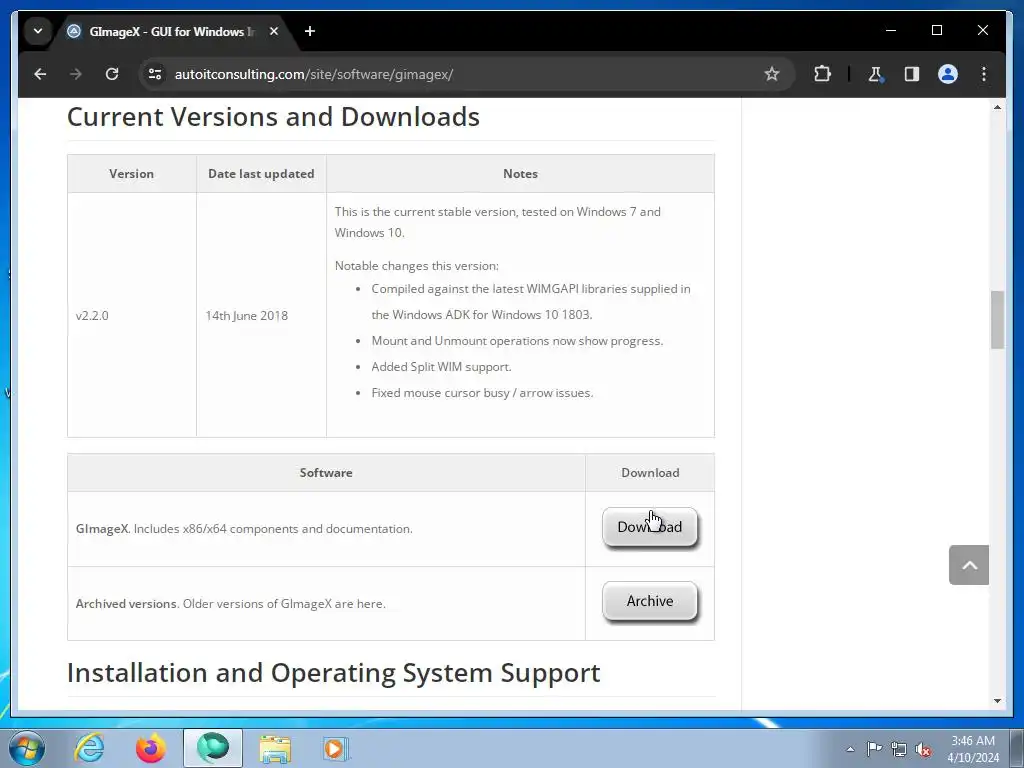Launch Firefox from the taskbar
The height and width of the screenshot is (768, 1024).
[150, 748]
